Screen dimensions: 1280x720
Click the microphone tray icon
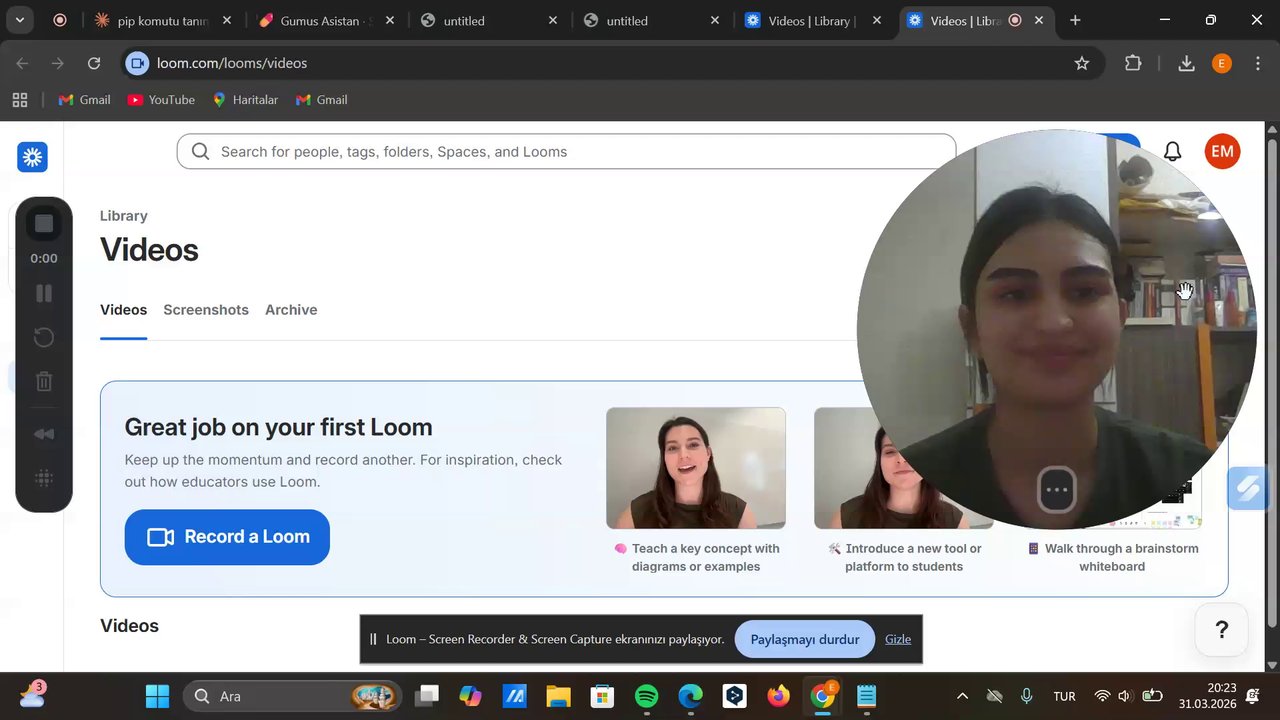[1026, 696]
